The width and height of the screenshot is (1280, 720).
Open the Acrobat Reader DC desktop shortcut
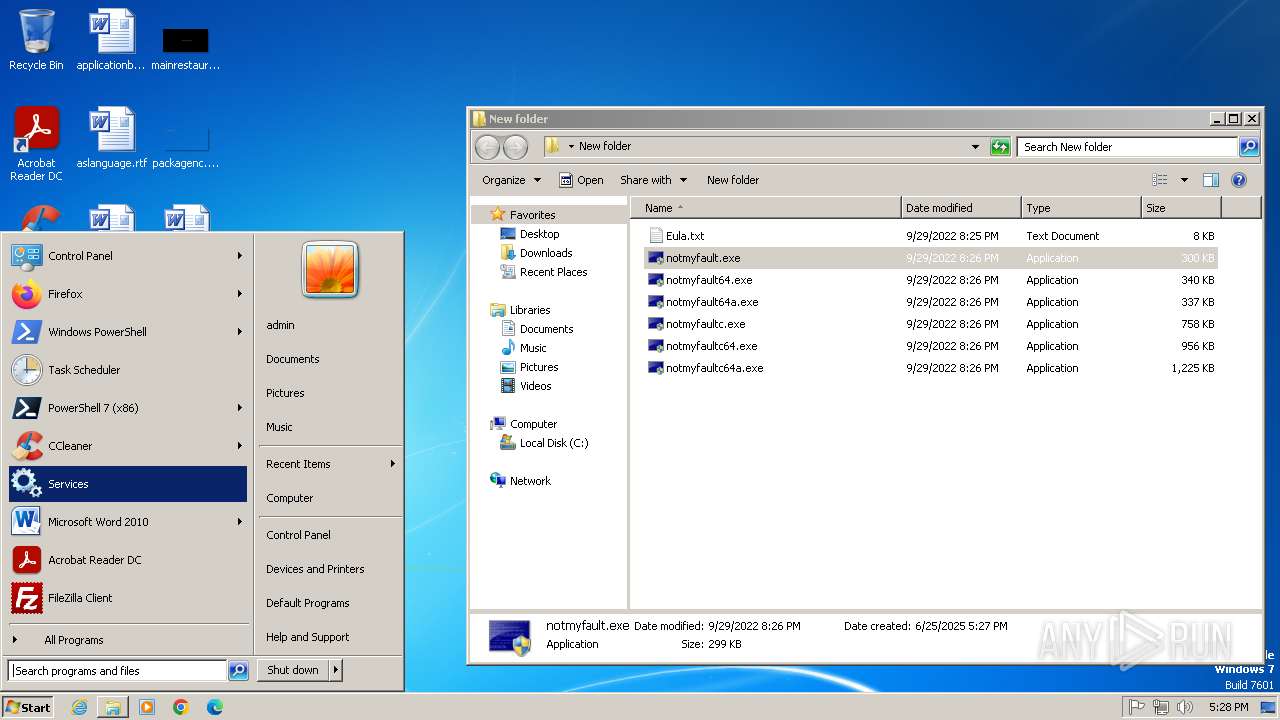click(36, 143)
